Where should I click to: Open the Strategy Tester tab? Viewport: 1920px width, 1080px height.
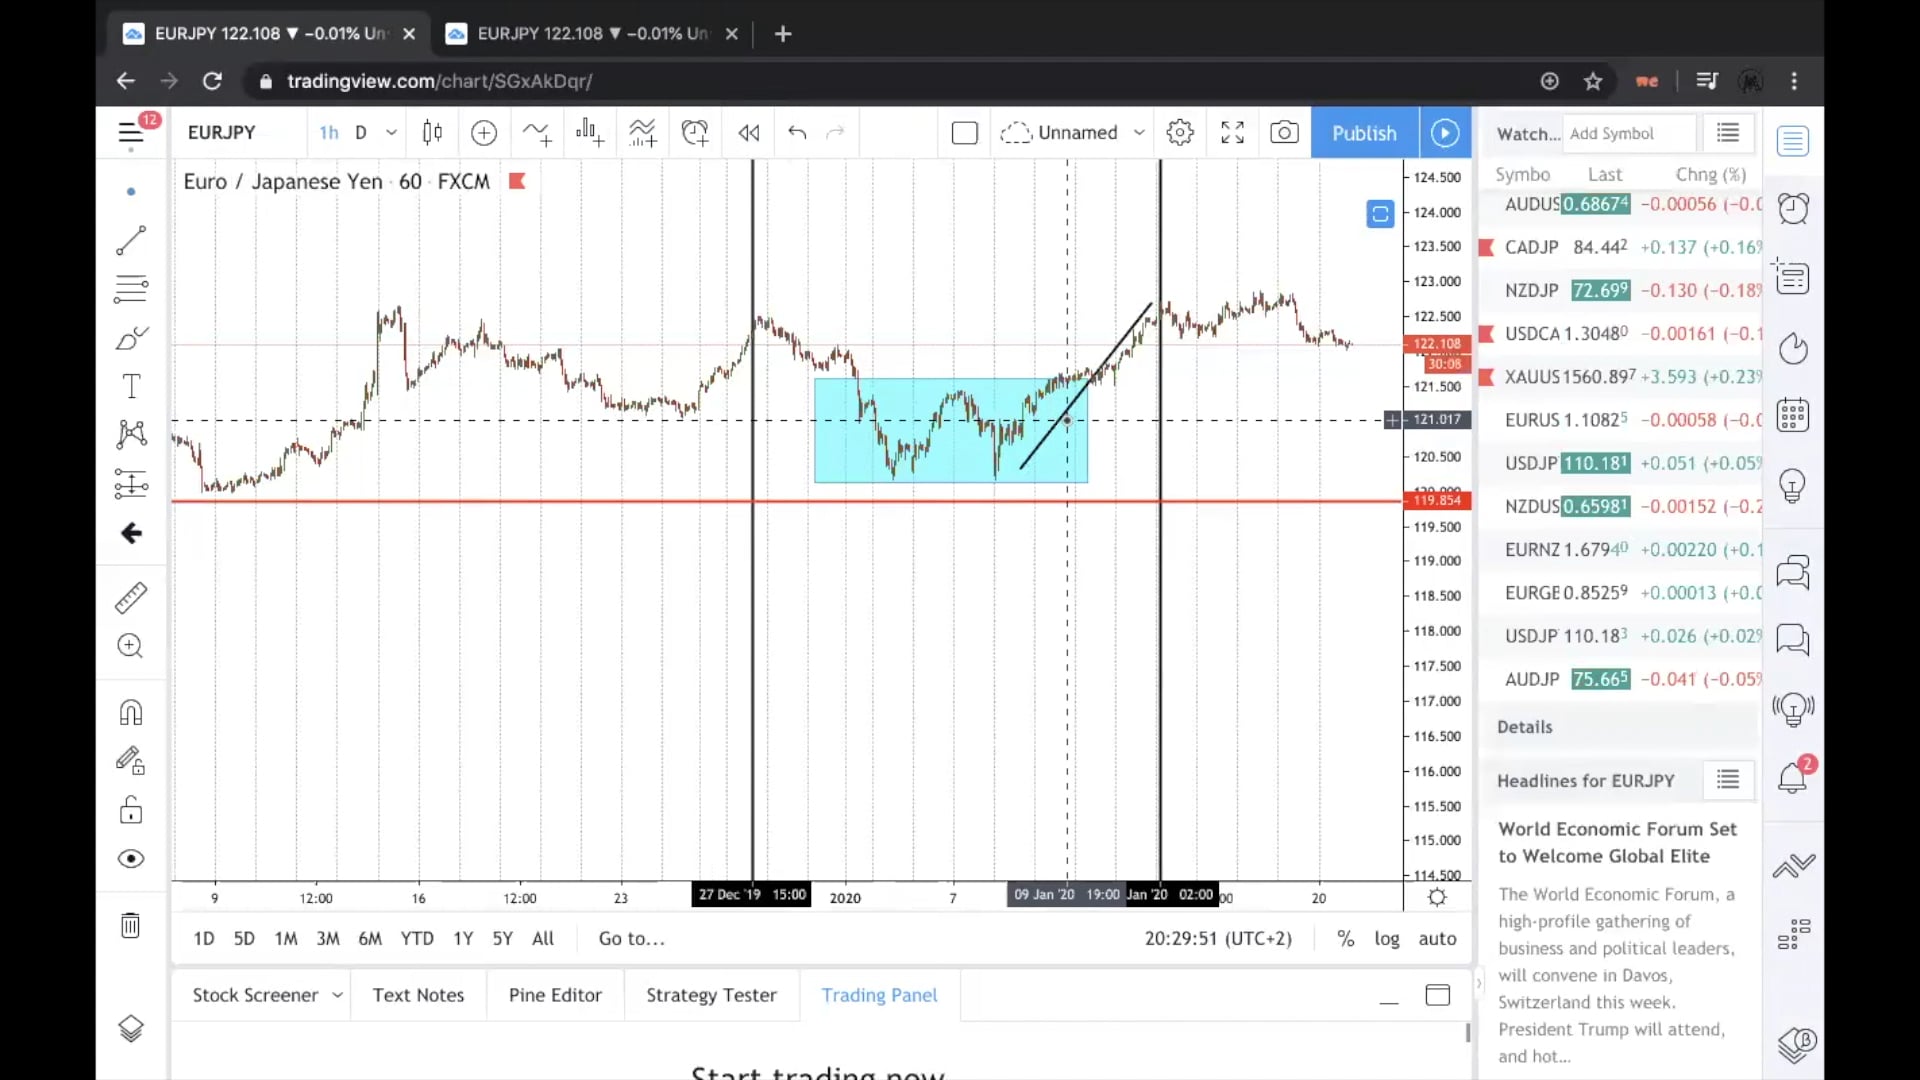pos(711,995)
